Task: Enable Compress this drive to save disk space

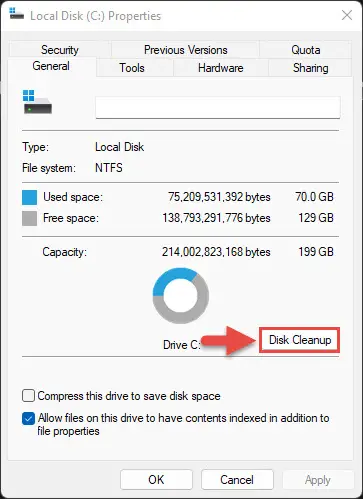Action: click(28, 396)
